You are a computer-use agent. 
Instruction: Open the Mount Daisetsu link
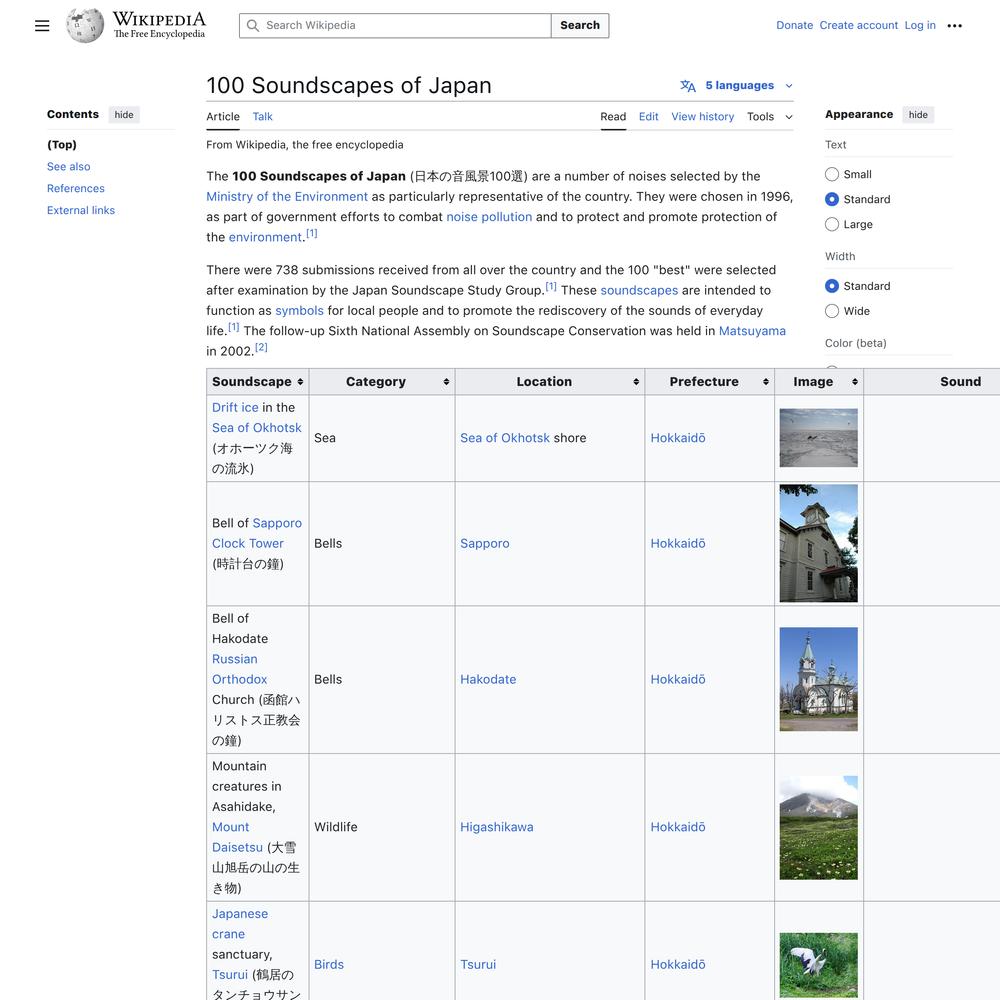click(x=237, y=837)
